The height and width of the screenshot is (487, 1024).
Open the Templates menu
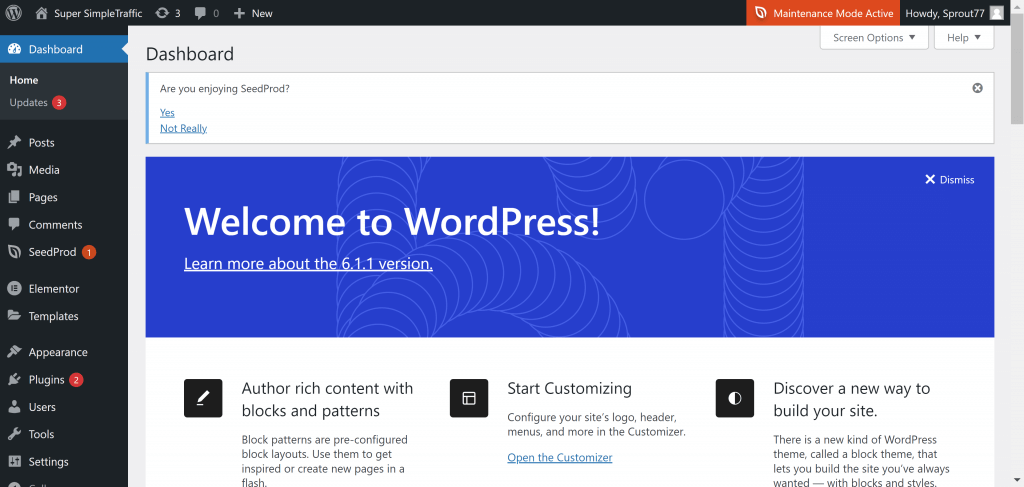(64, 316)
